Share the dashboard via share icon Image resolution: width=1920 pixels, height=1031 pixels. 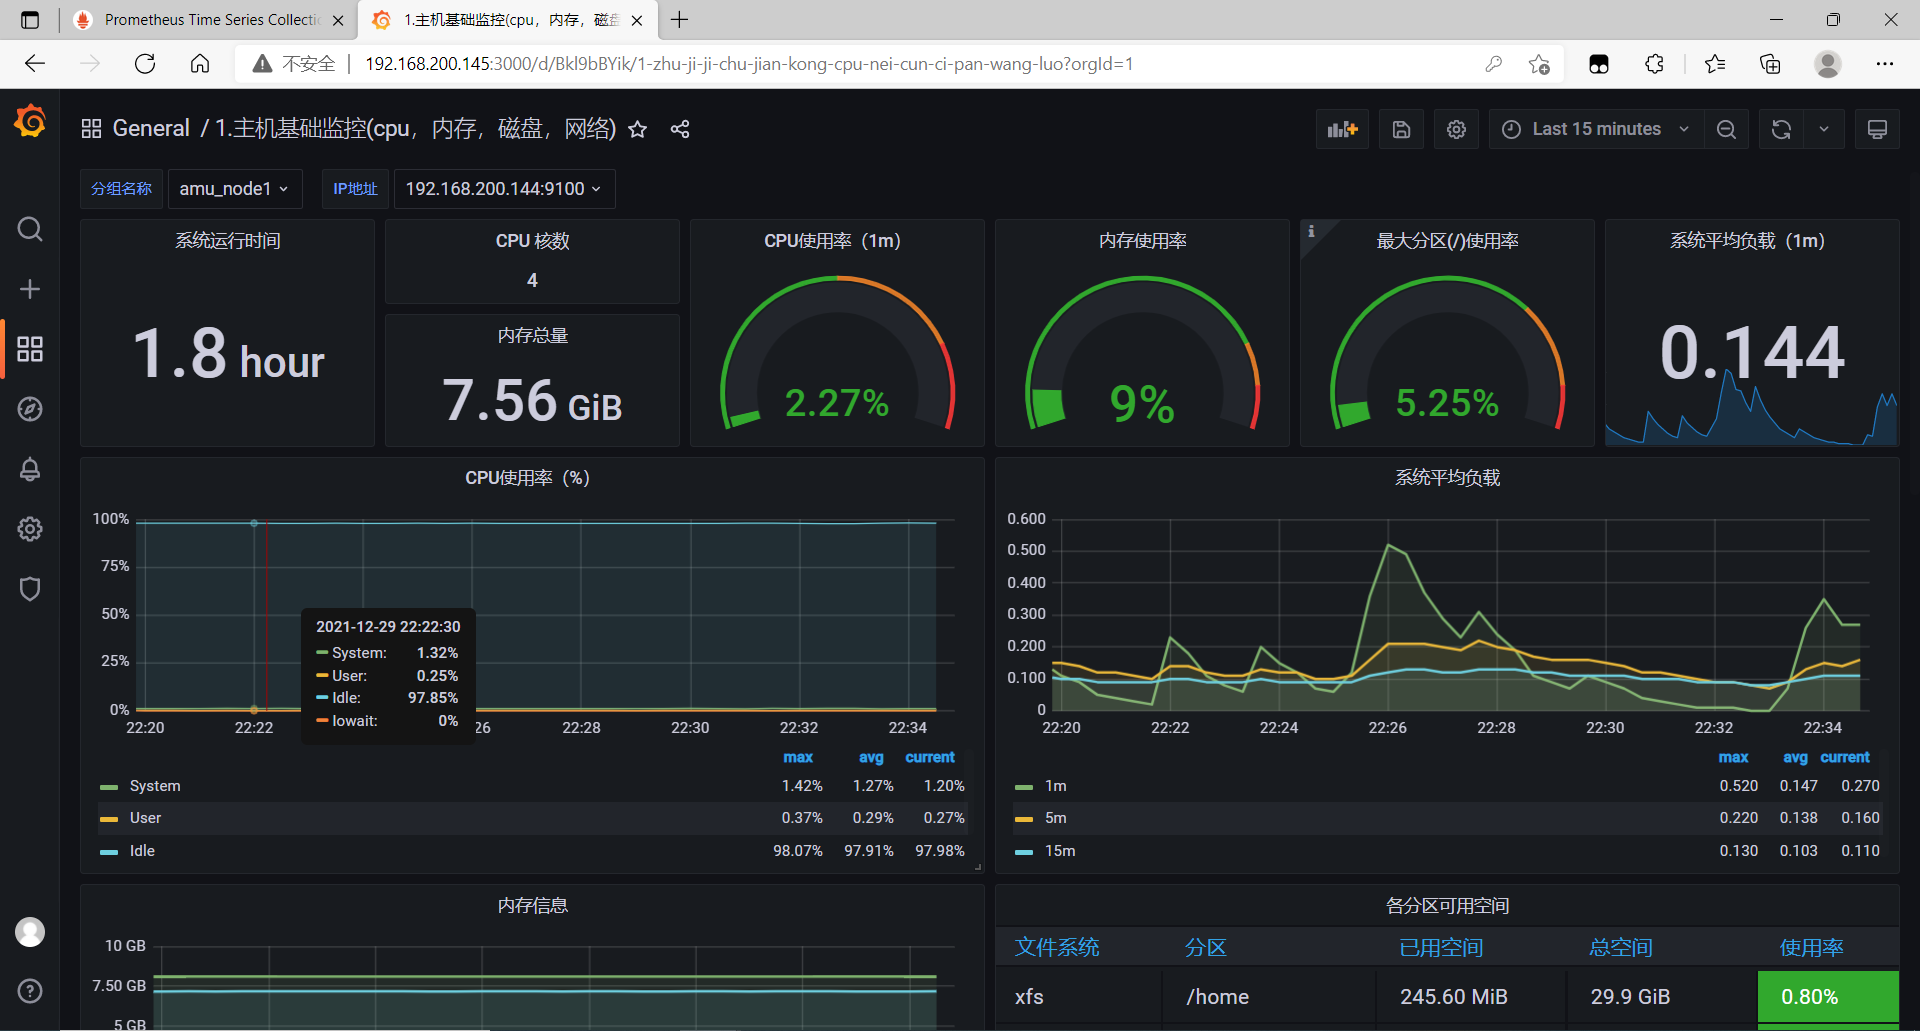point(680,129)
